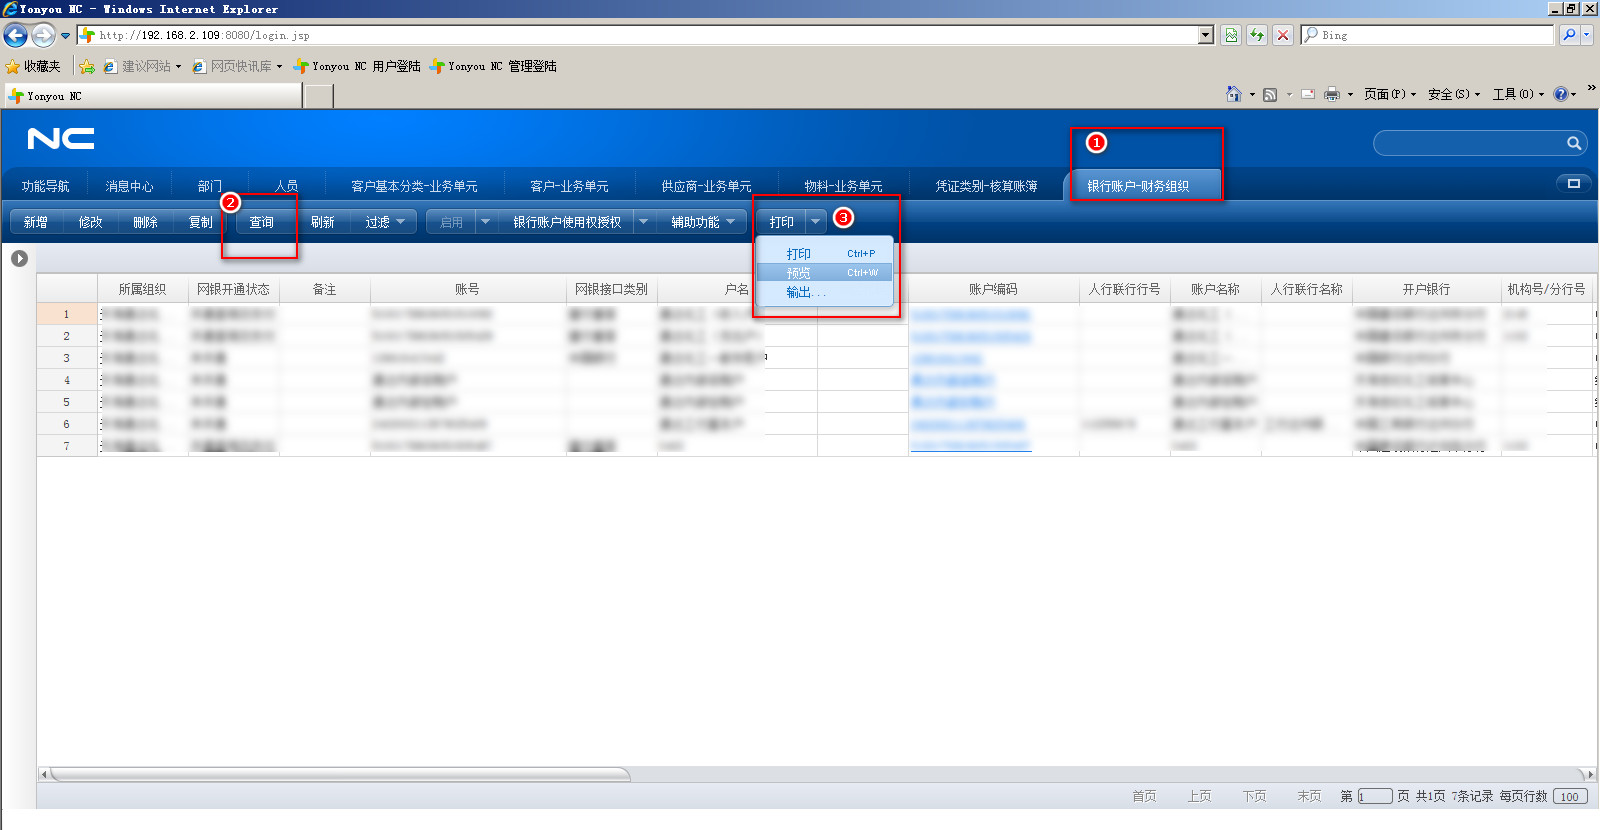Click the horizontal scrollbar under the table
This screenshot has height=830, width=1600.
340,774
